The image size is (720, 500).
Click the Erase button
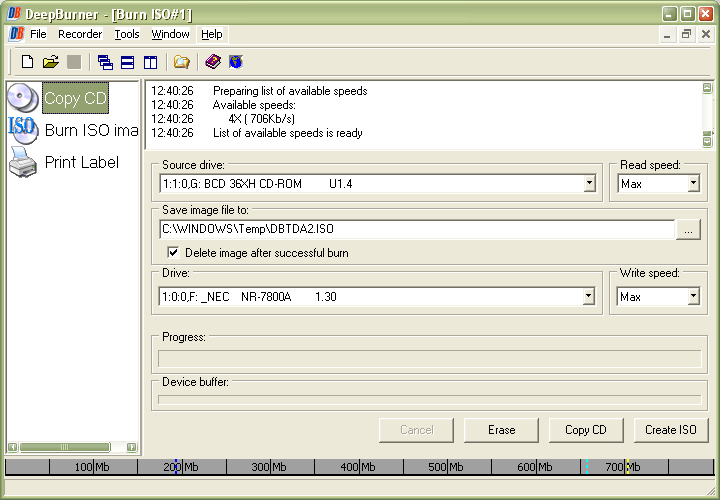click(x=501, y=430)
